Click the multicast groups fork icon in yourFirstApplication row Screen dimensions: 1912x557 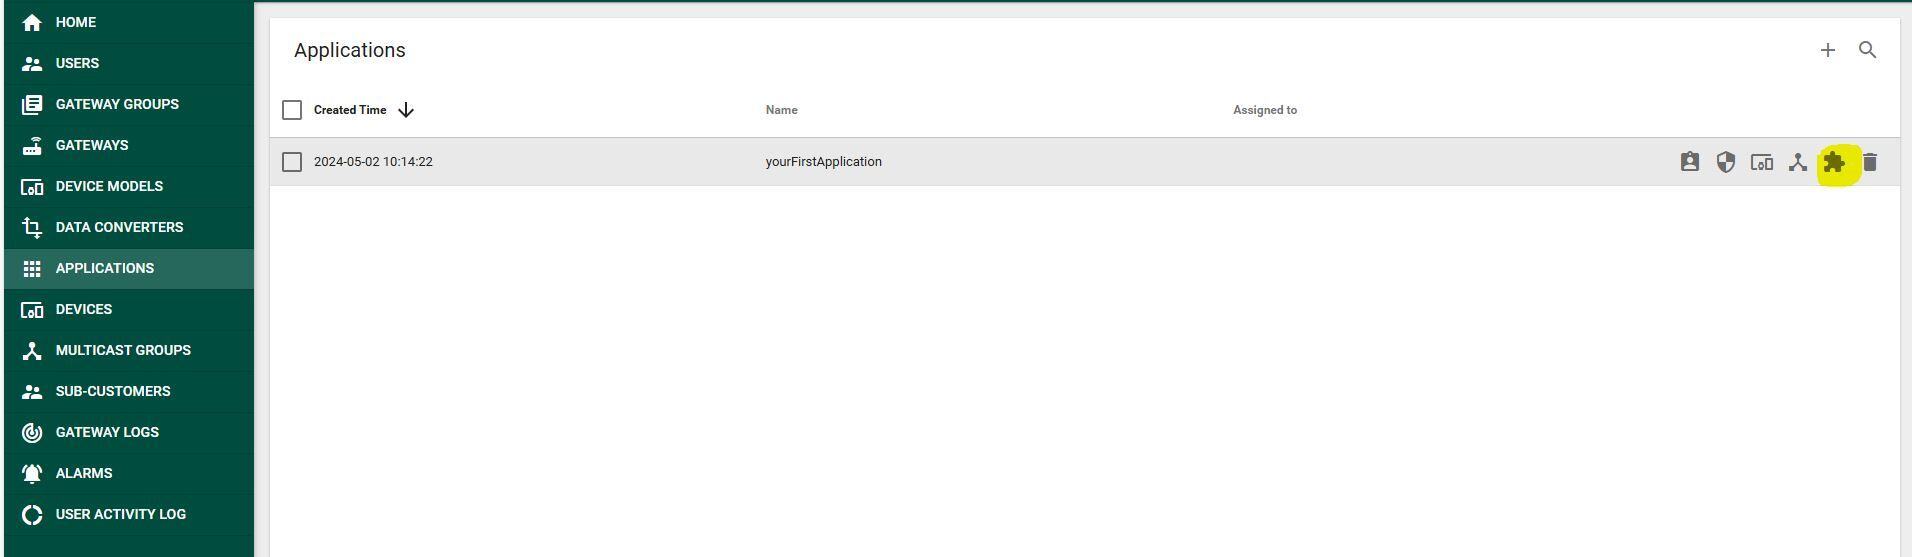tap(1798, 162)
